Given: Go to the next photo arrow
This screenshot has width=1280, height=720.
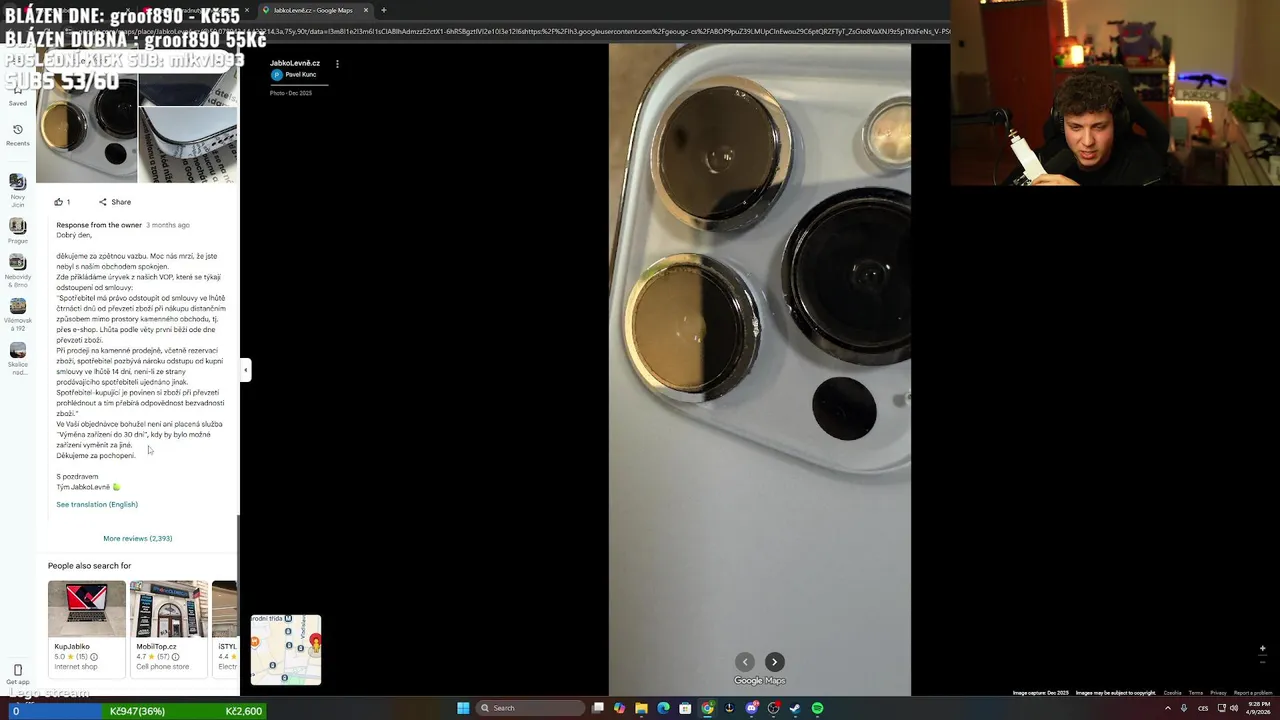Looking at the screenshot, I should pyautogui.click(x=774, y=662).
